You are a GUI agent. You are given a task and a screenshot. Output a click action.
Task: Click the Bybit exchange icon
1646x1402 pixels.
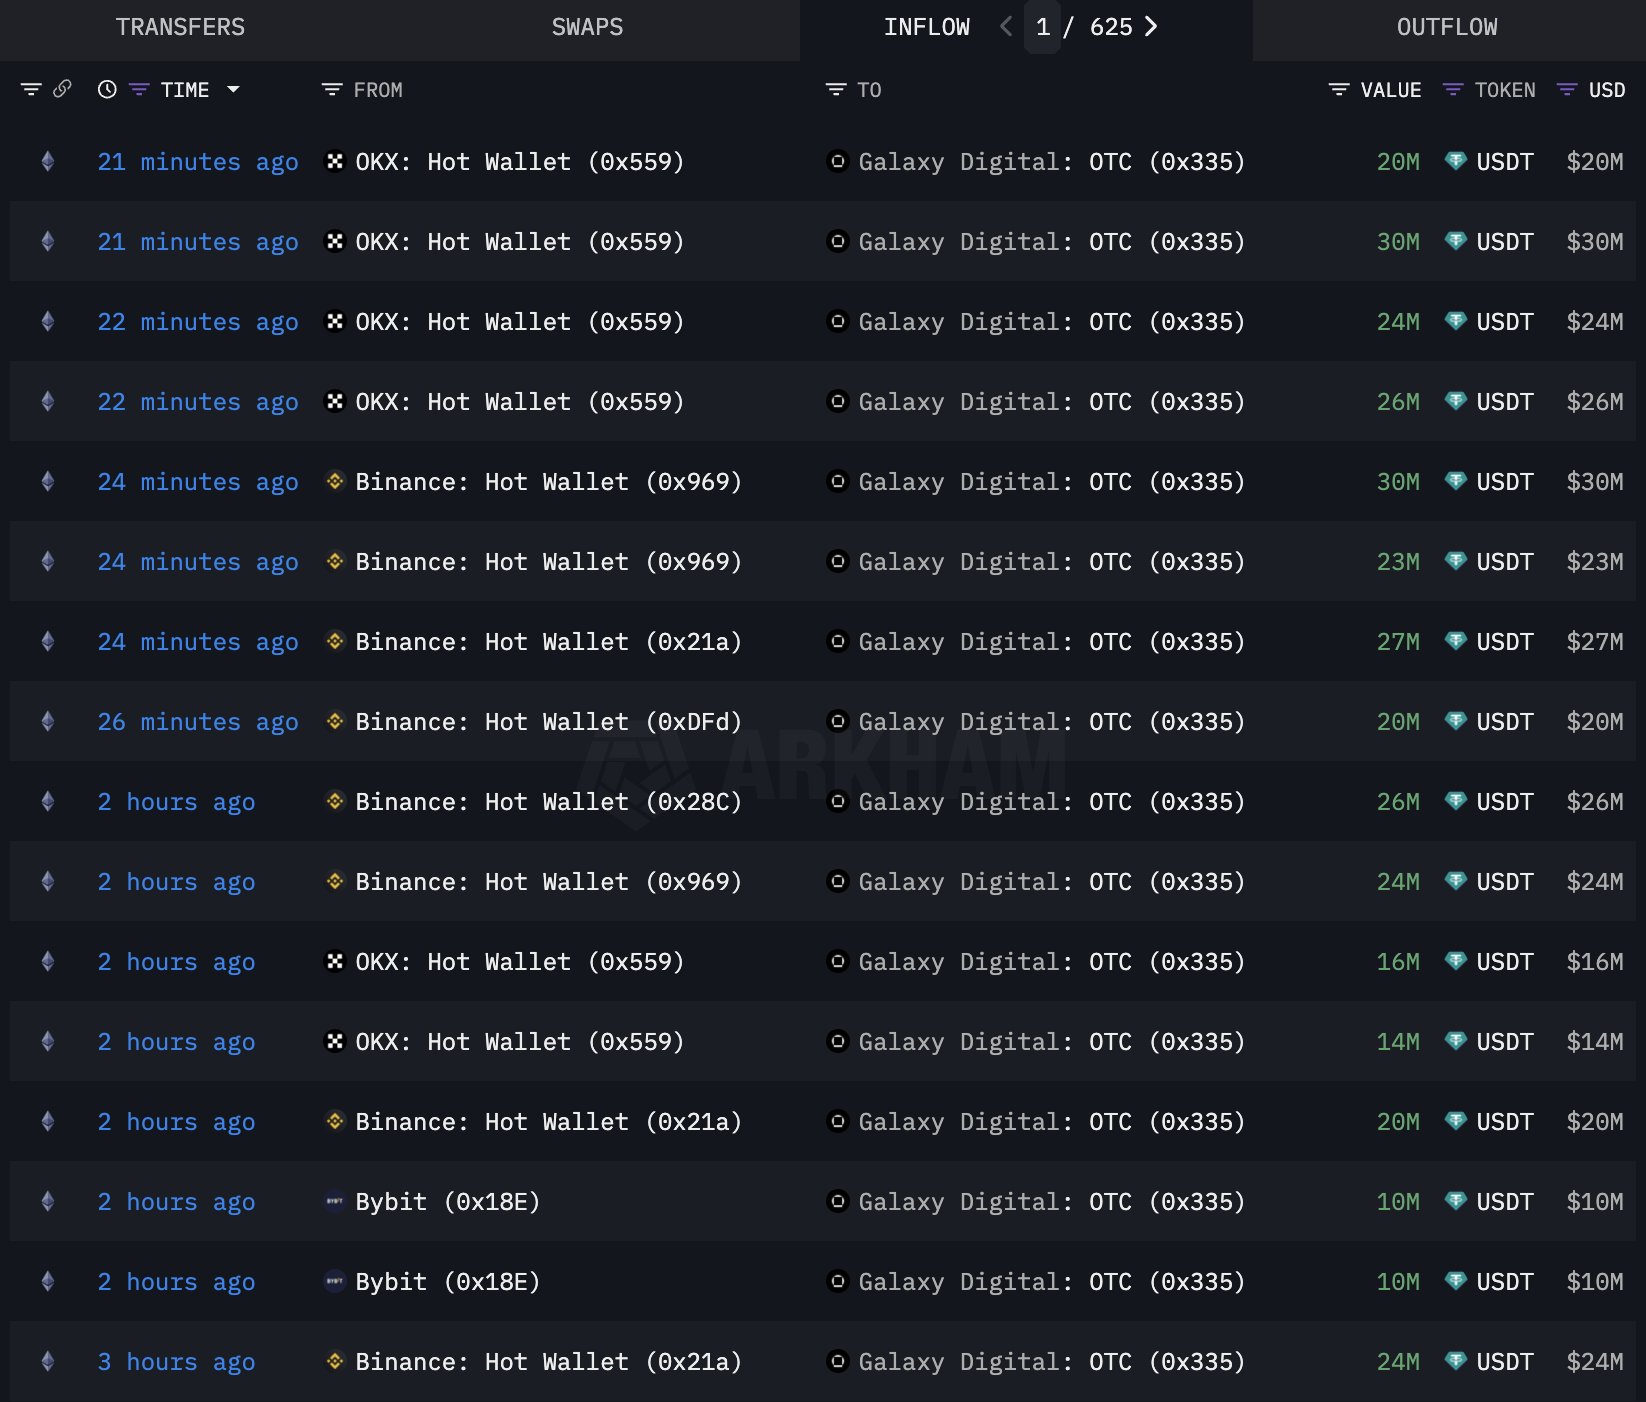(334, 1201)
